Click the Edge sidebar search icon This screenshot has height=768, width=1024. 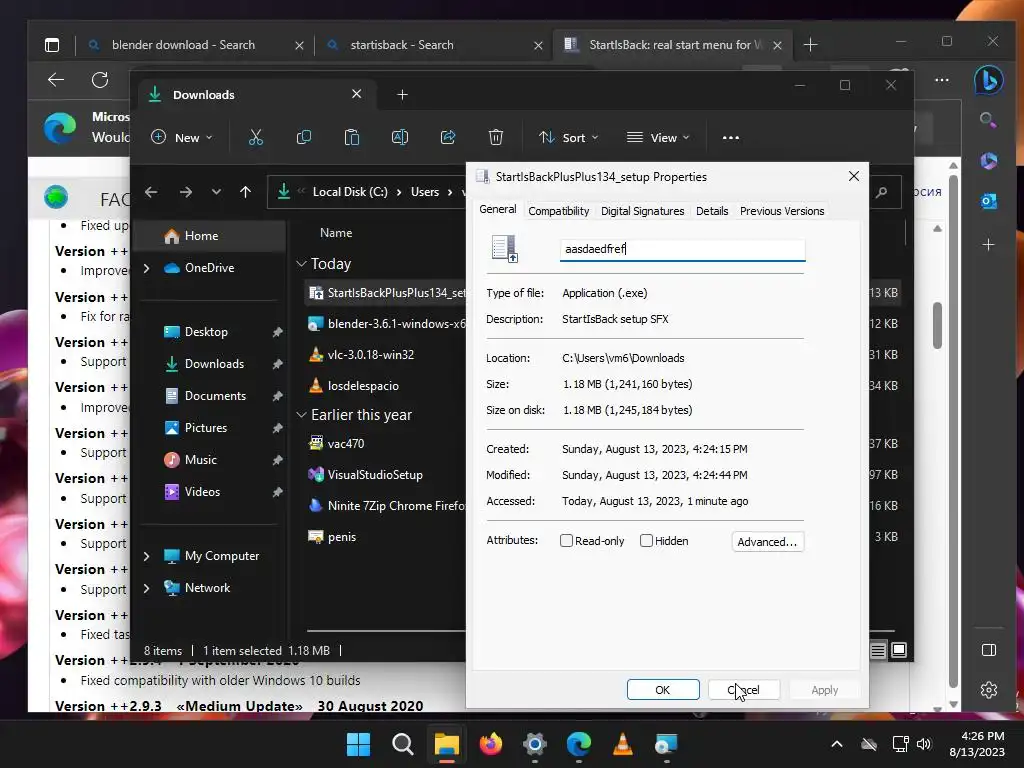tap(988, 120)
